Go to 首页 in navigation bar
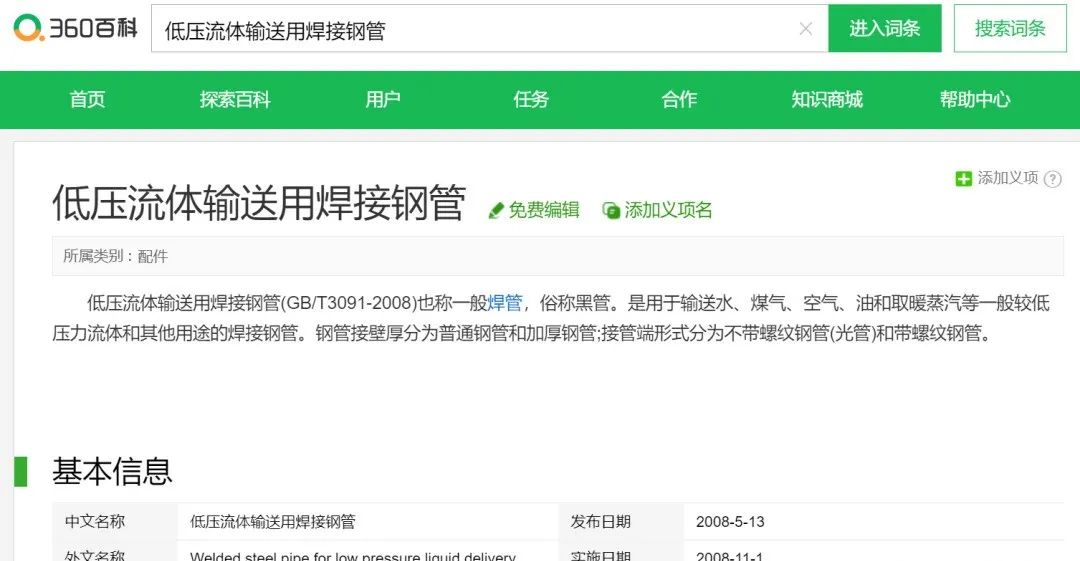Image resolution: width=1080 pixels, height=561 pixels. tap(87, 99)
